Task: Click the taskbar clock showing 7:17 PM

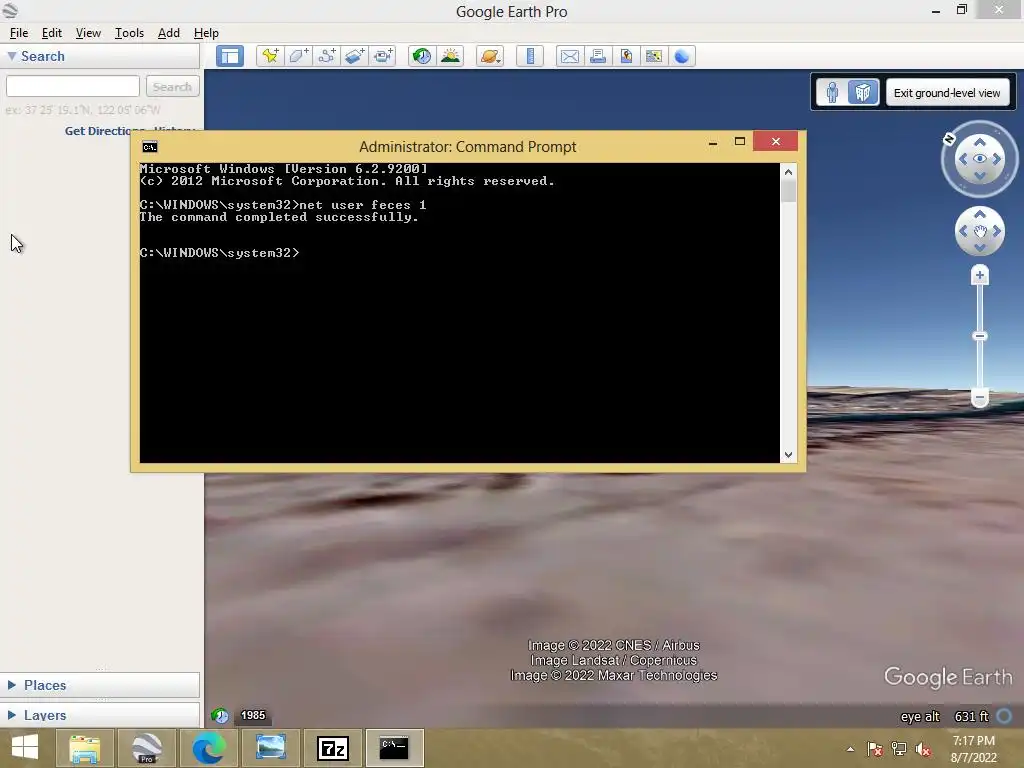Action: pyautogui.click(x=974, y=749)
